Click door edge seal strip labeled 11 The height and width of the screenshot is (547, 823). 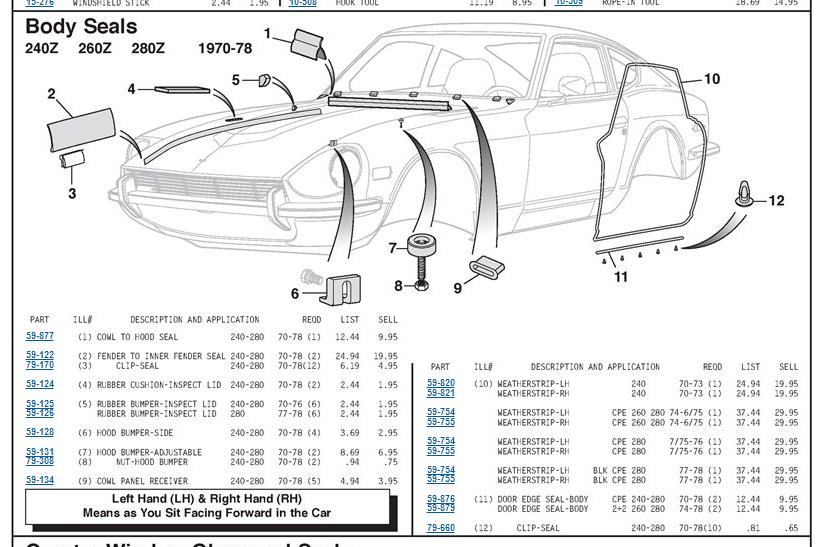(x=640, y=246)
